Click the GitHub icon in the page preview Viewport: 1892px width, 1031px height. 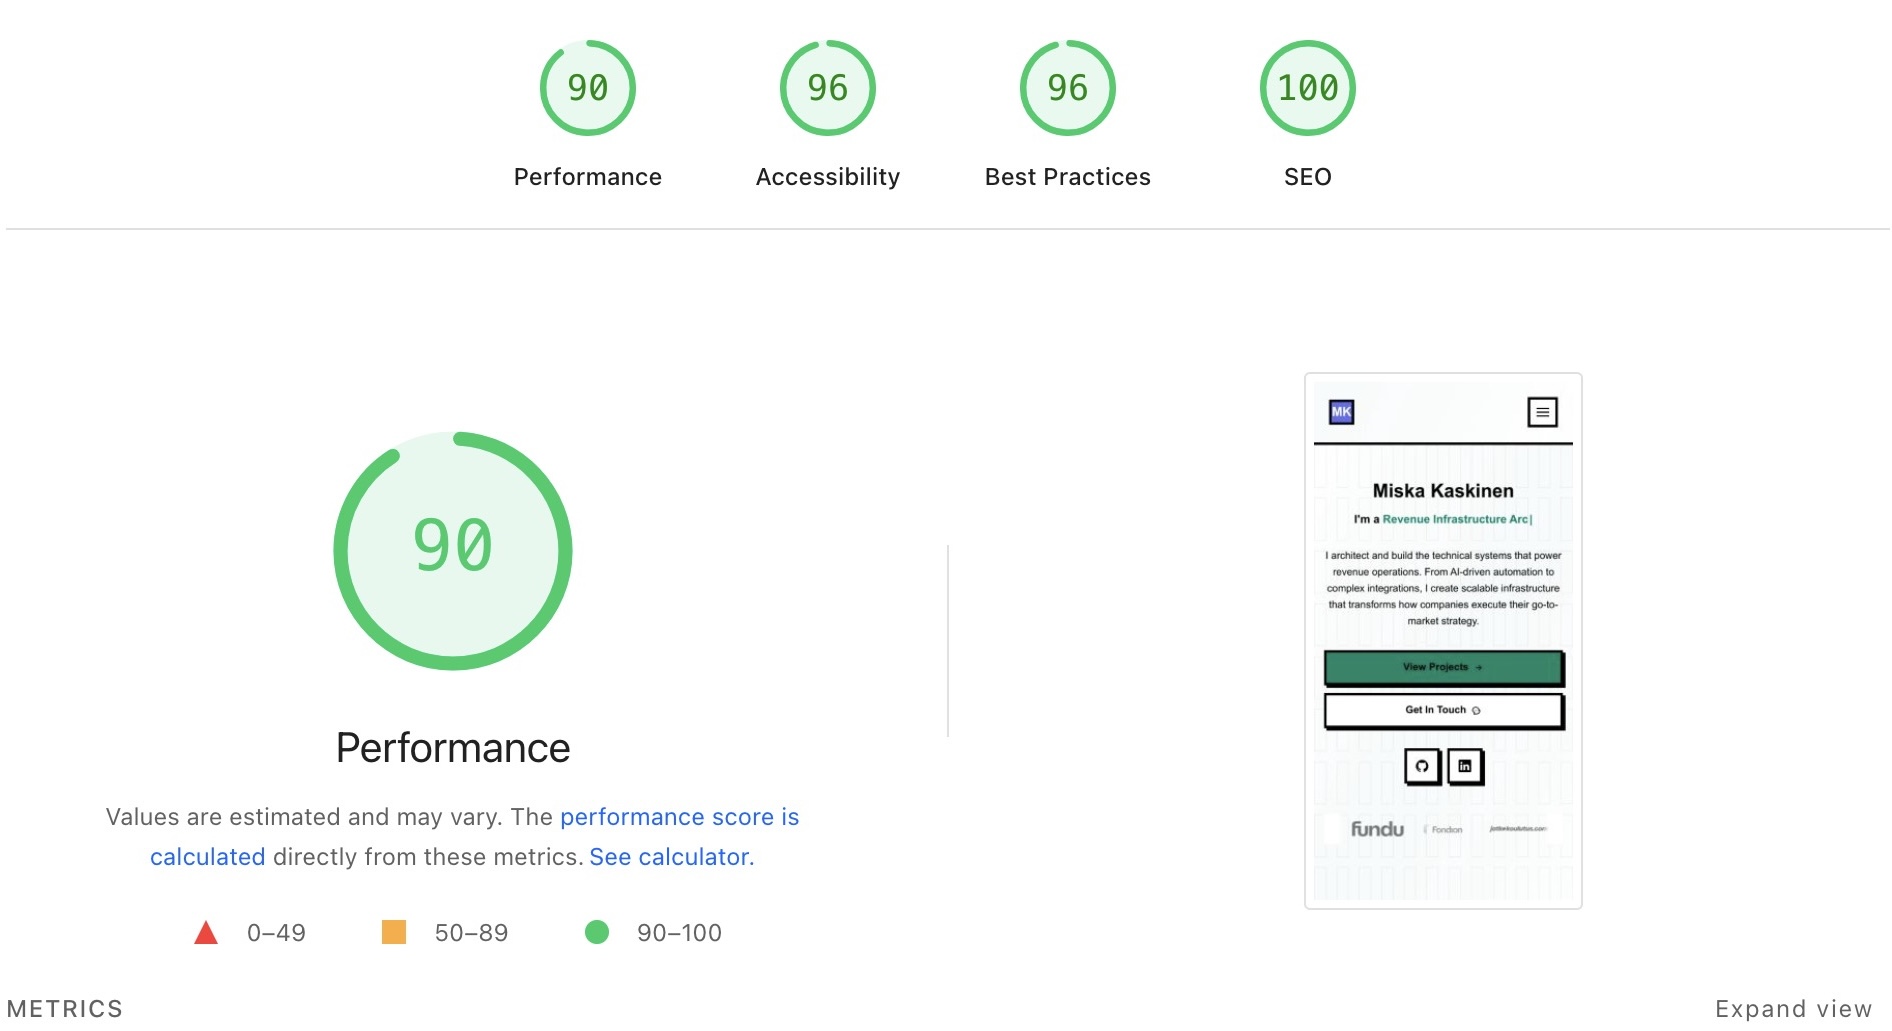click(x=1422, y=767)
